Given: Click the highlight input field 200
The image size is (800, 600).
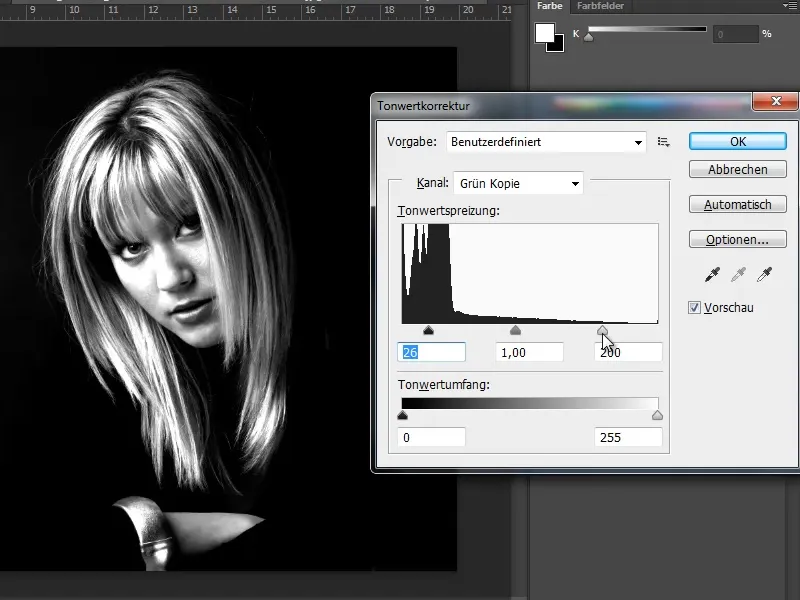Looking at the screenshot, I should click(628, 352).
